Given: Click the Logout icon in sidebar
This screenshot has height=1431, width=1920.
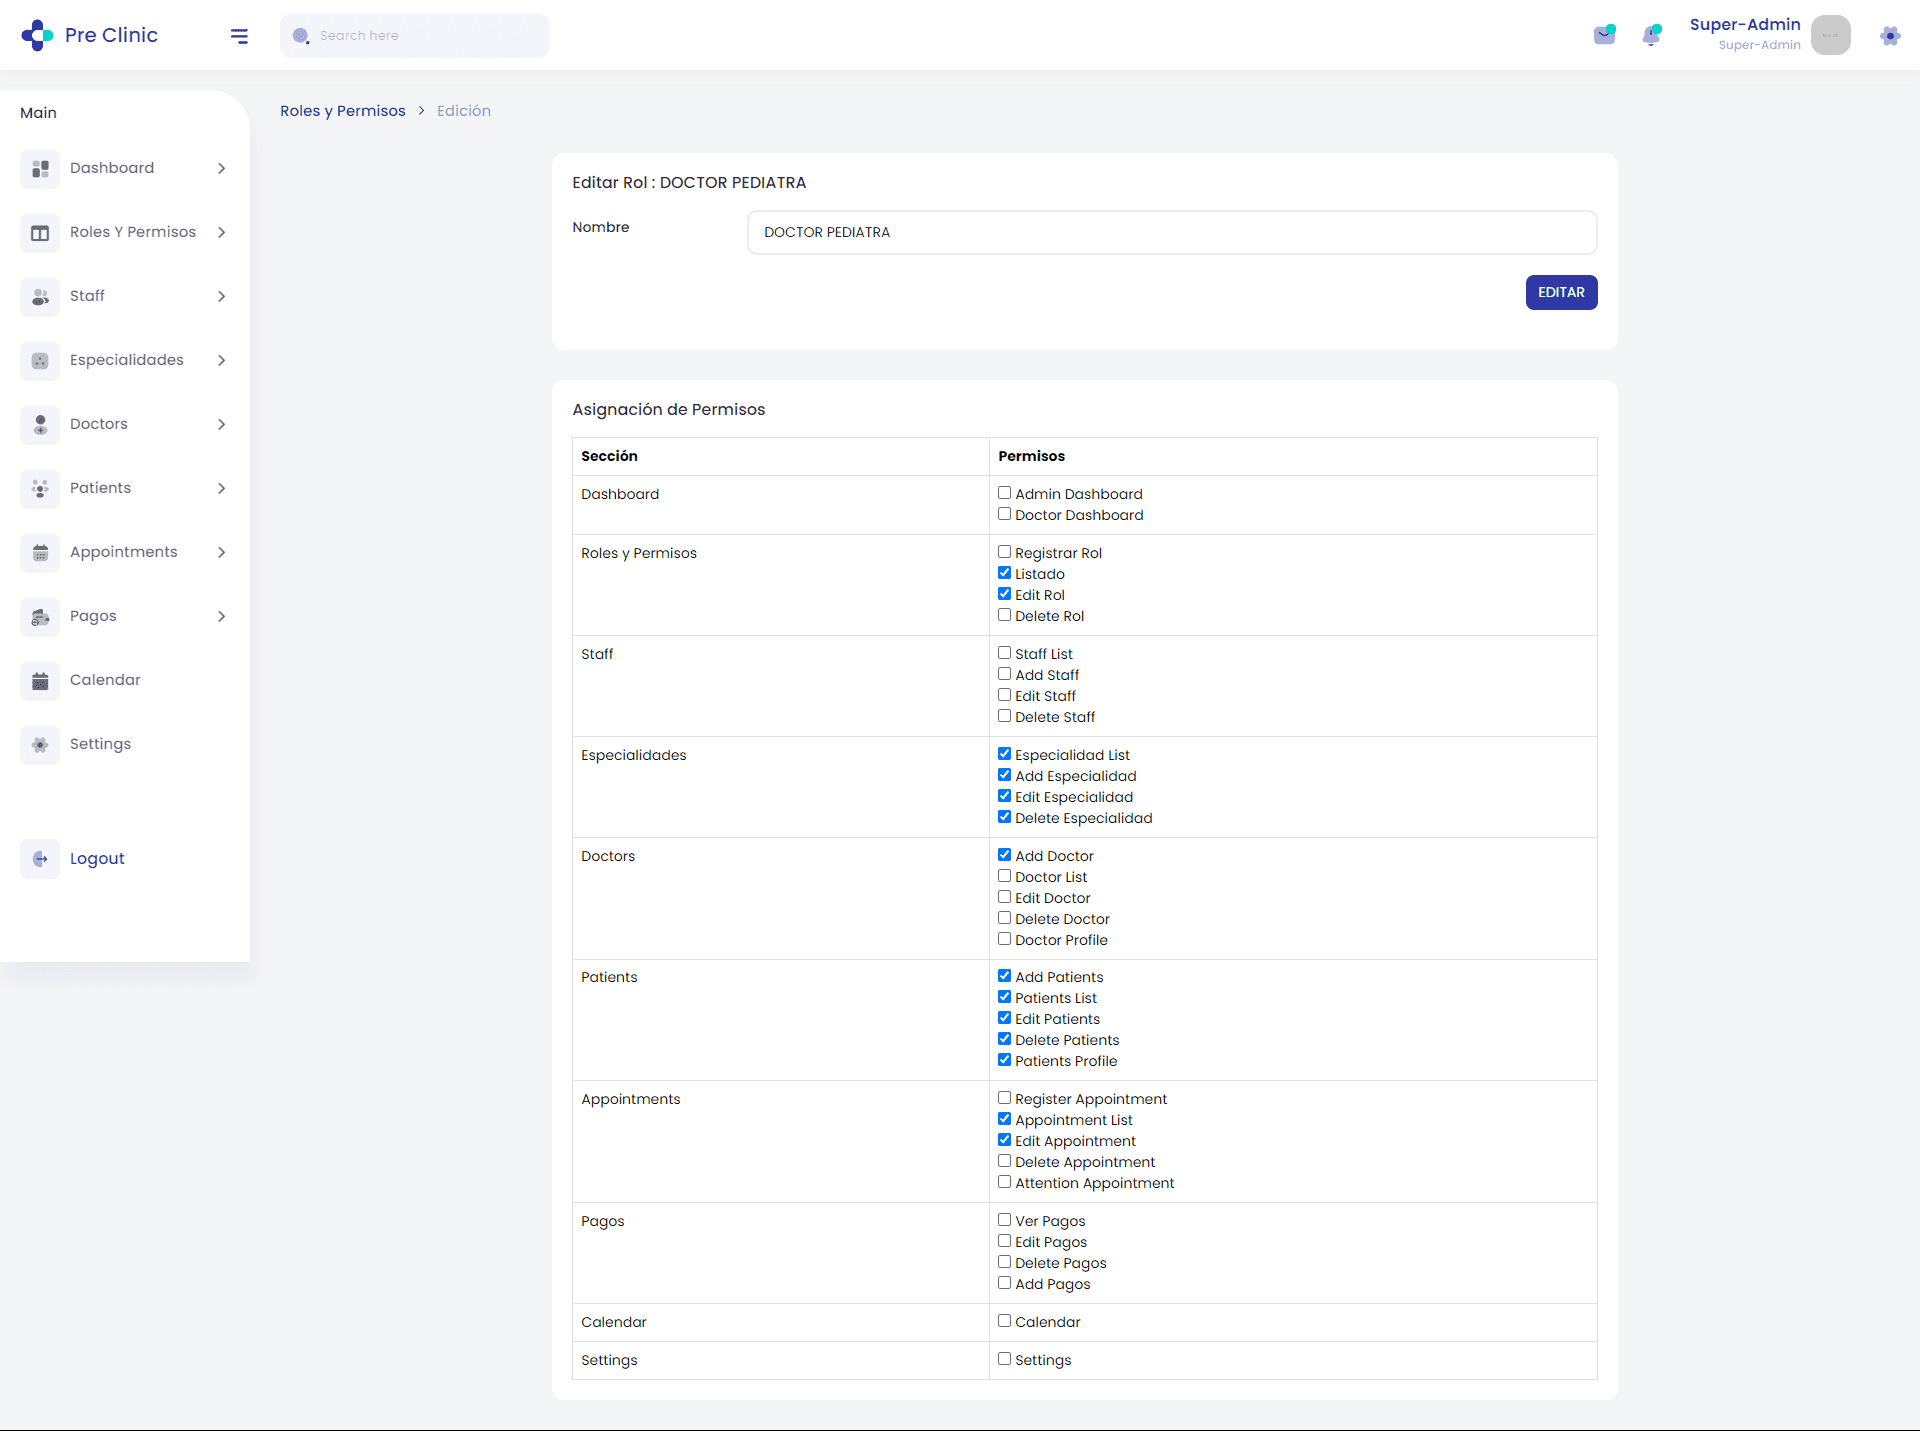Looking at the screenshot, I should pyautogui.click(x=40, y=859).
